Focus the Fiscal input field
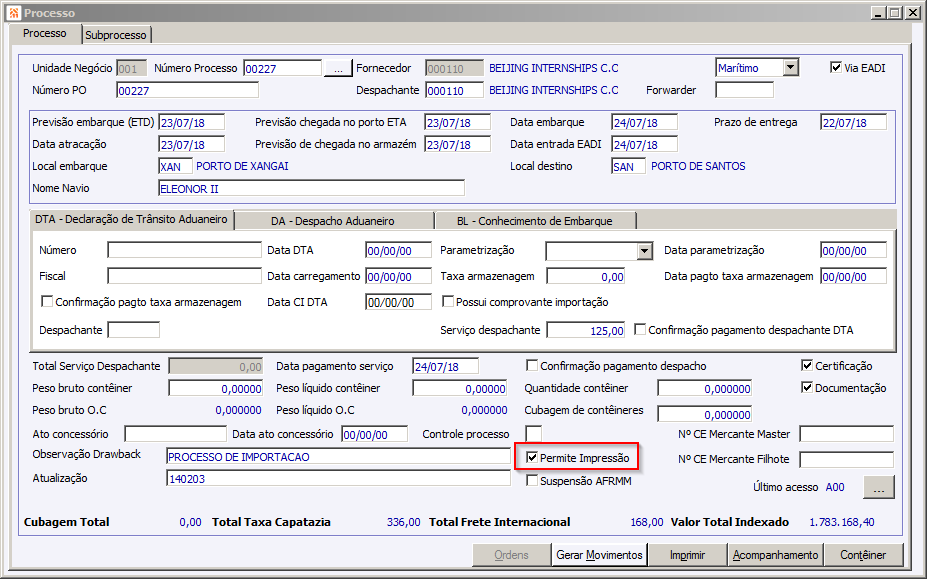Viewport: 927px width, 579px height. click(x=184, y=276)
